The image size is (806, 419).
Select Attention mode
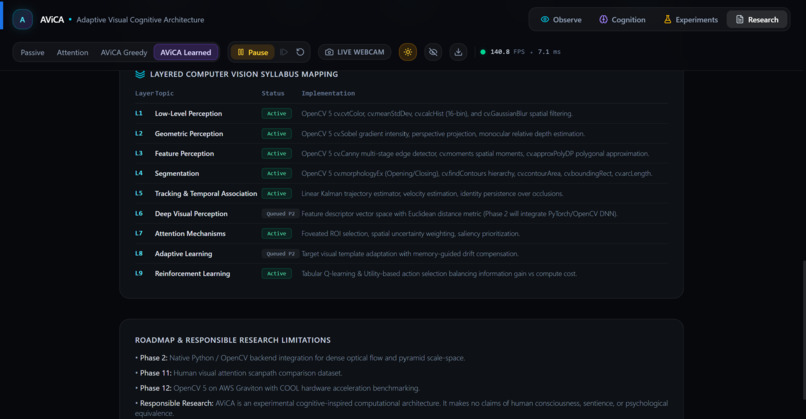72,52
